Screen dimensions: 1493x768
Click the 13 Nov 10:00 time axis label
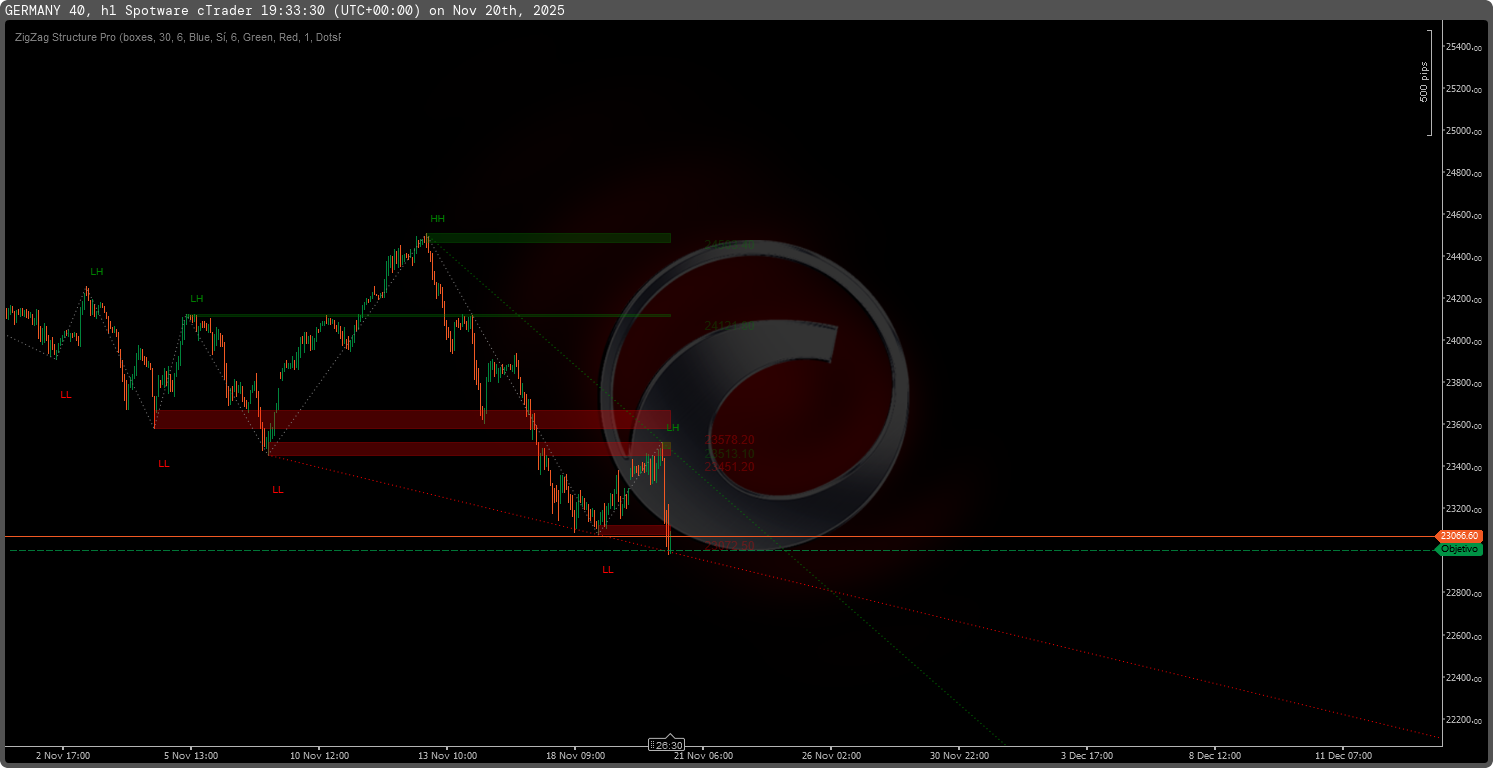coord(447,755)
